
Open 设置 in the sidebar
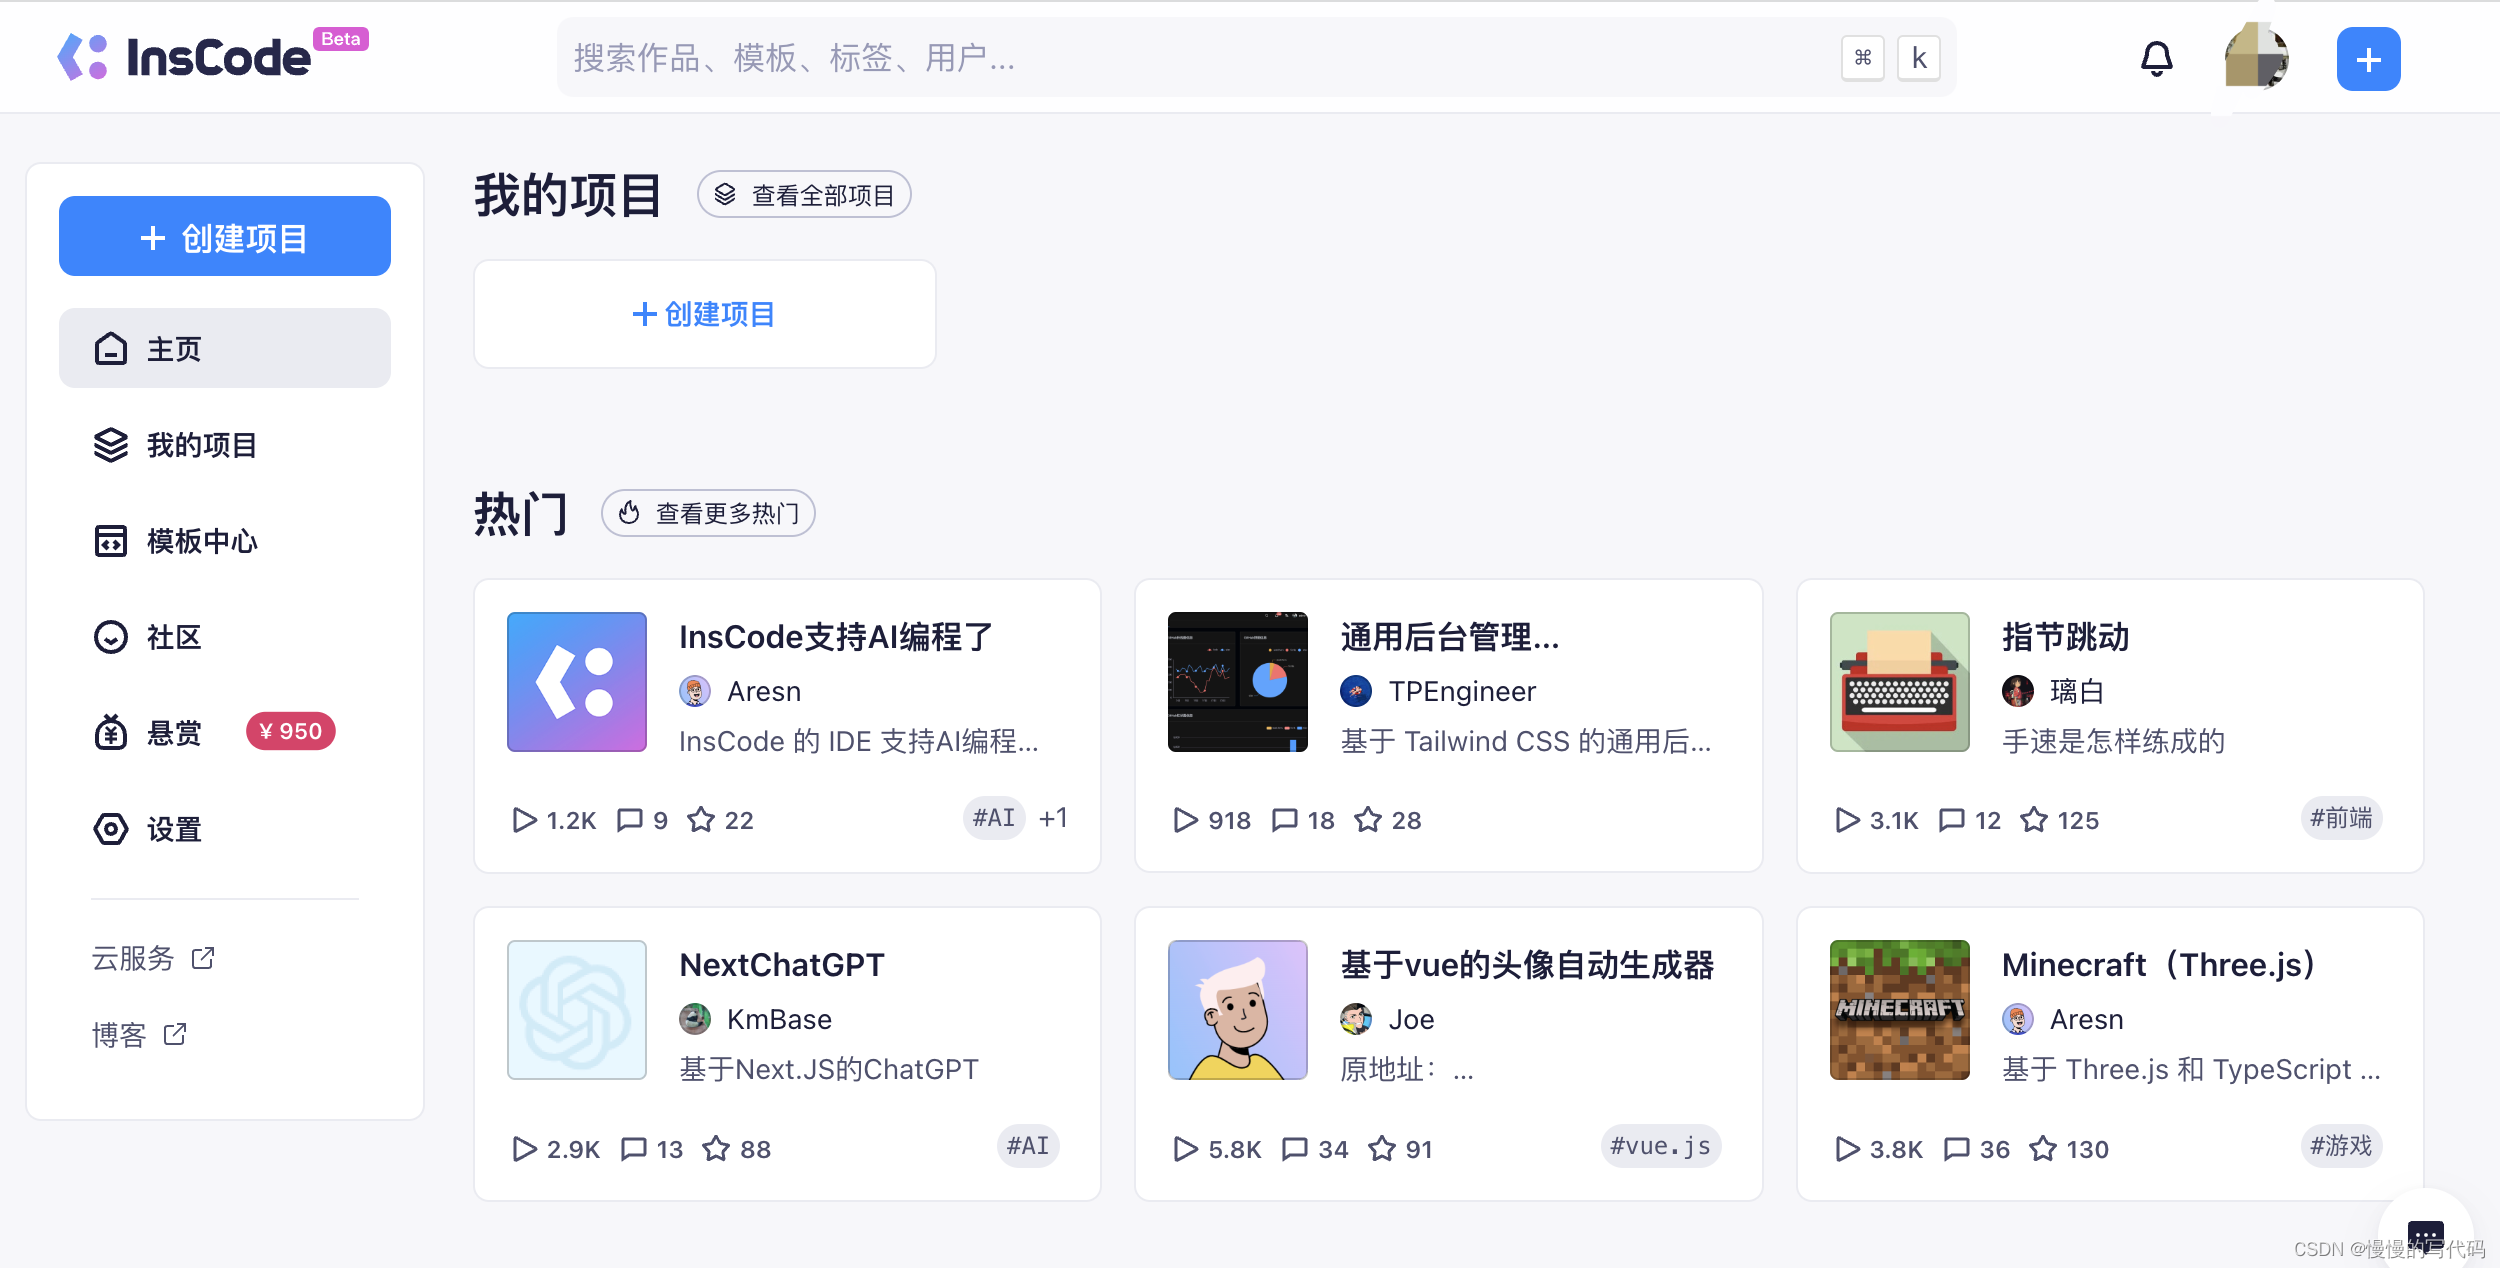click(174, 829)
